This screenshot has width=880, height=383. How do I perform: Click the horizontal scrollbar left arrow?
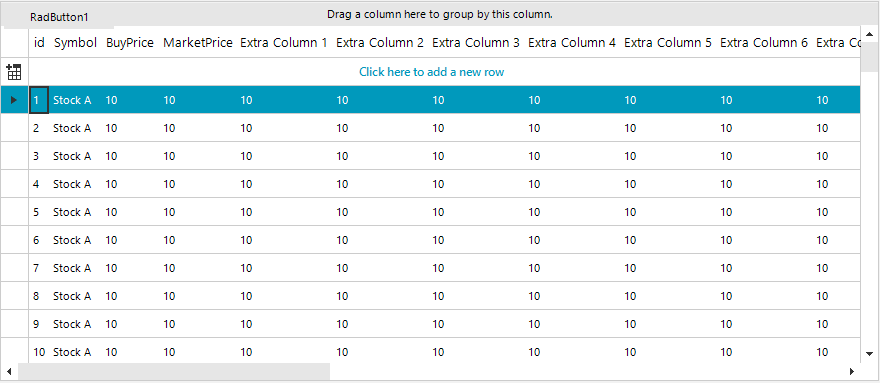coord(9,371)
